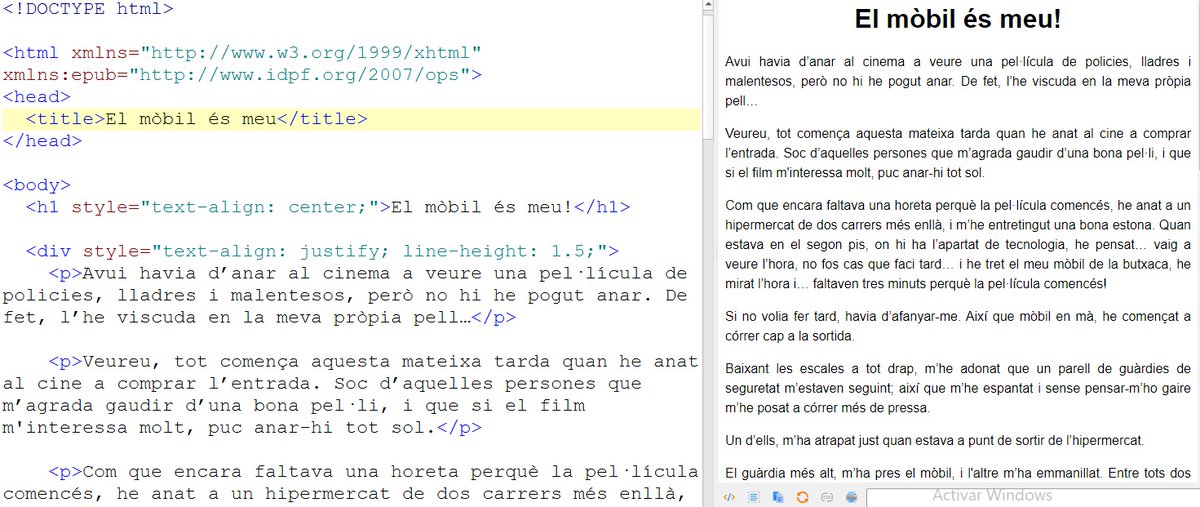1200x507 pixels.
Task: Click the code paragraph starting "<p>Avui havia d'anar"
Action: pos(345,295)
